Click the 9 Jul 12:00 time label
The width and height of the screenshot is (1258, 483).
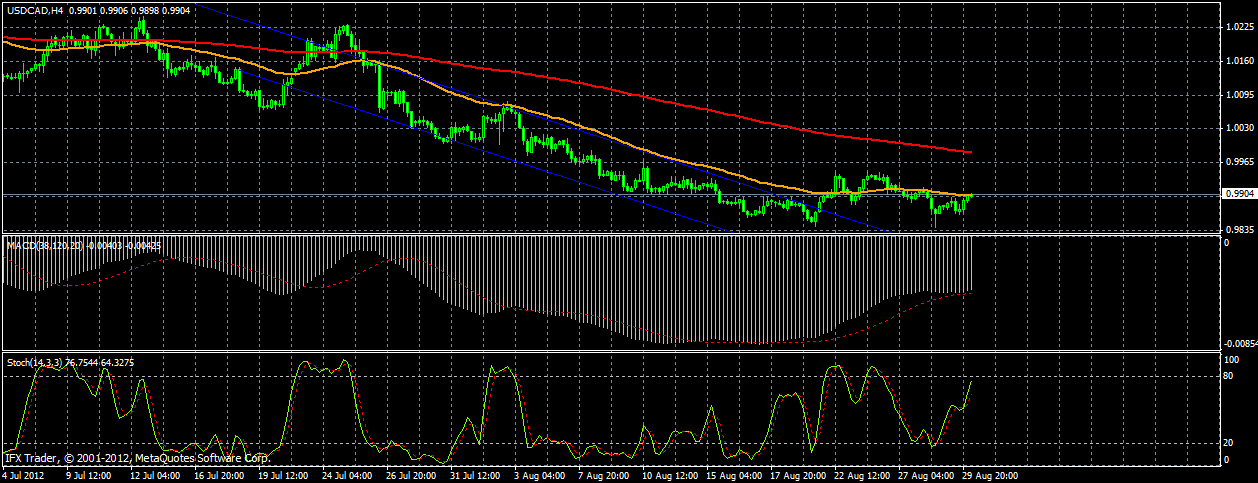[91, 476]
